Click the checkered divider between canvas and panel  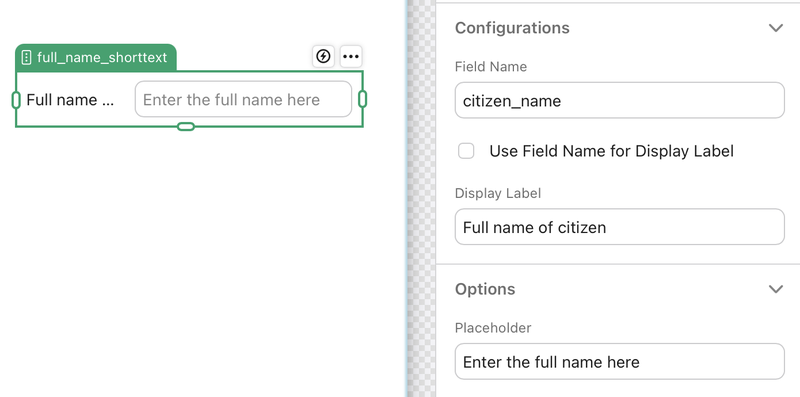point(421,198)
